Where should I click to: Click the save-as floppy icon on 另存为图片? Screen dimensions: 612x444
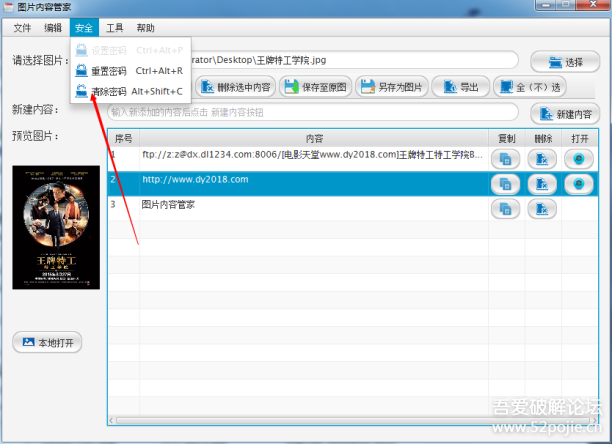click(367, 87)
